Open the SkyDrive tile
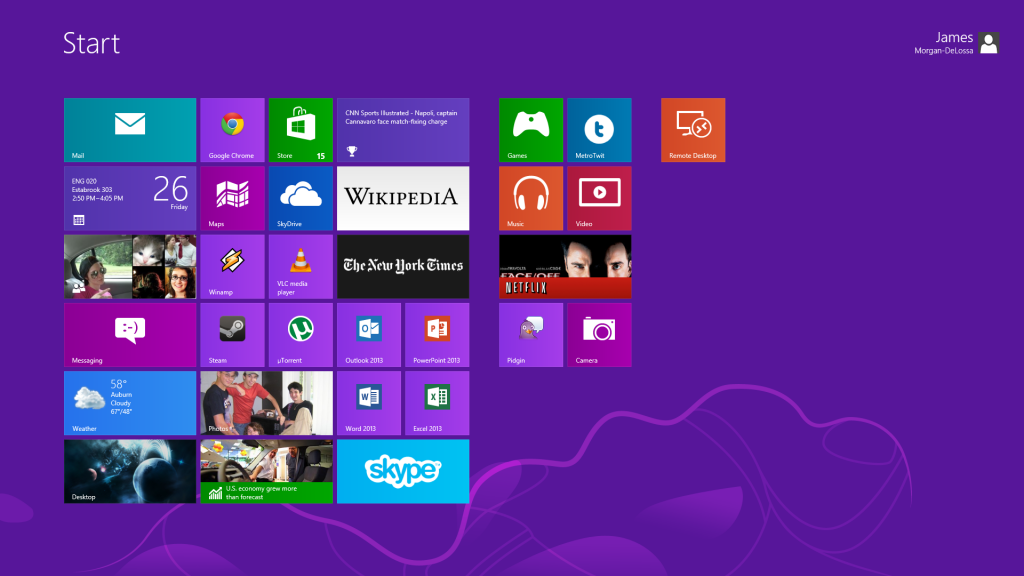The height and width of the screenshot is (576, 1024). click(x=300, y=199)
